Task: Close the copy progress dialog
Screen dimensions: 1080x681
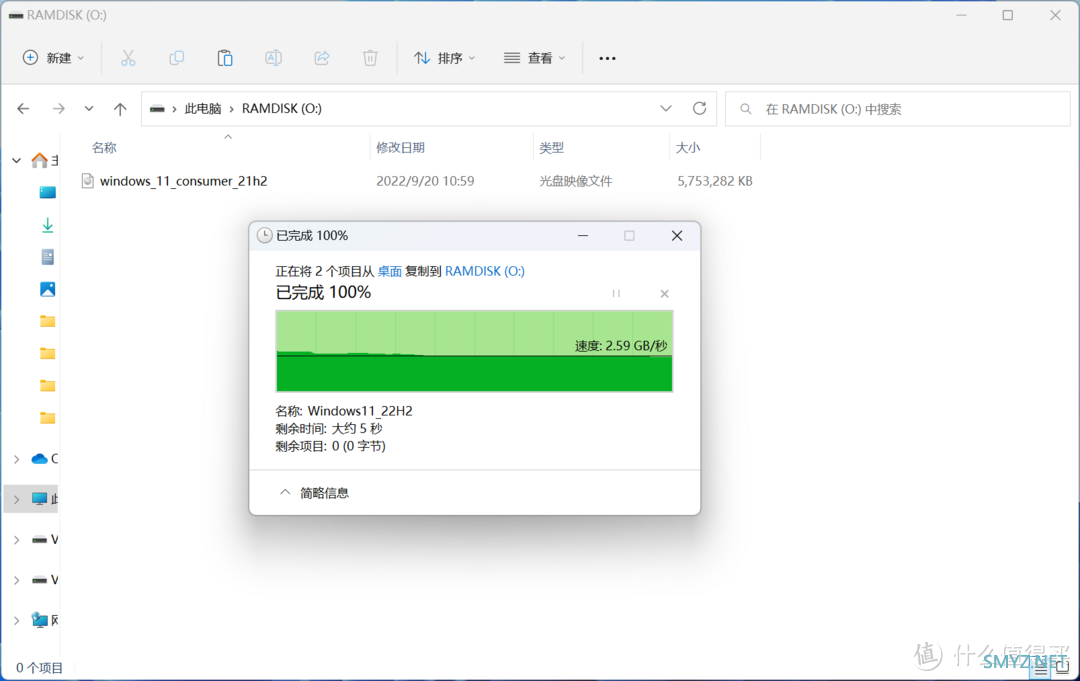Action: click(x=677, y=235)
